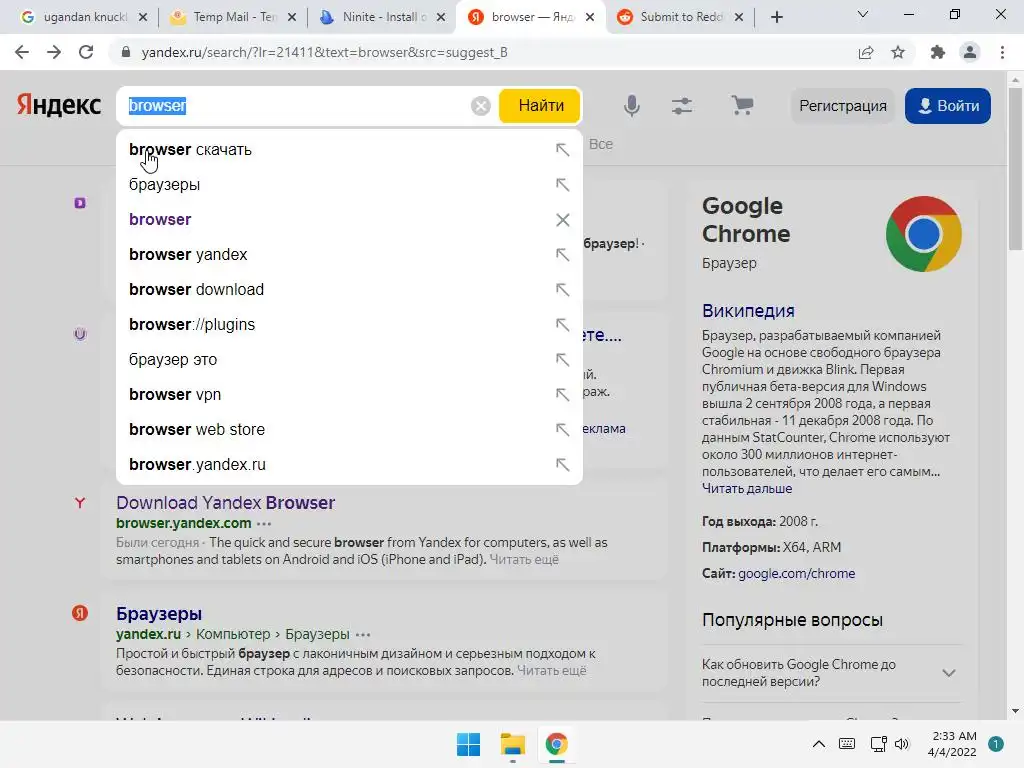Click the 'Читать дальше' link
1024x768 pixels.
[x=747, y=488]
